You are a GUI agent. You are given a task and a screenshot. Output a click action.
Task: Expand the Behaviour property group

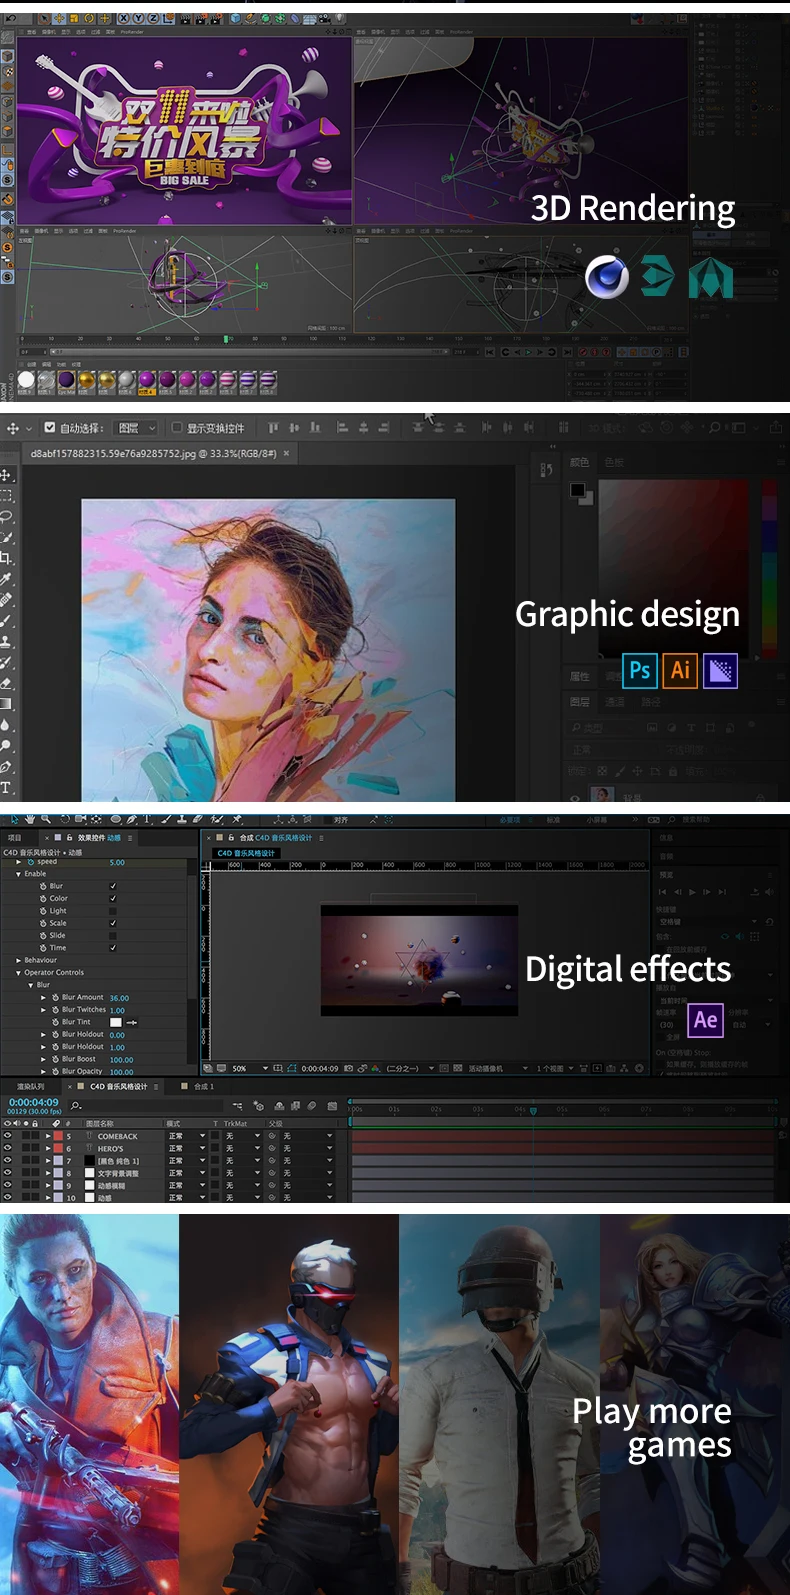[x=18, y=960]
